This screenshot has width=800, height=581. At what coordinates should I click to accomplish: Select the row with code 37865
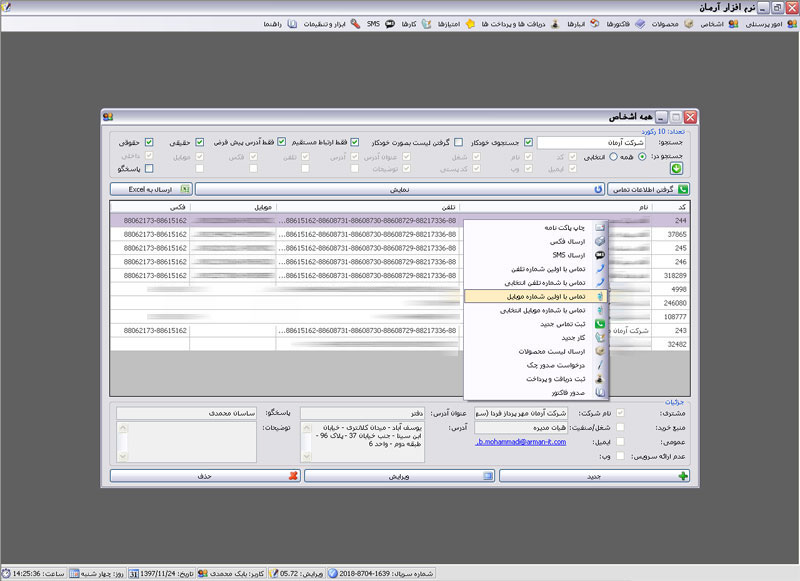[400, 234]
